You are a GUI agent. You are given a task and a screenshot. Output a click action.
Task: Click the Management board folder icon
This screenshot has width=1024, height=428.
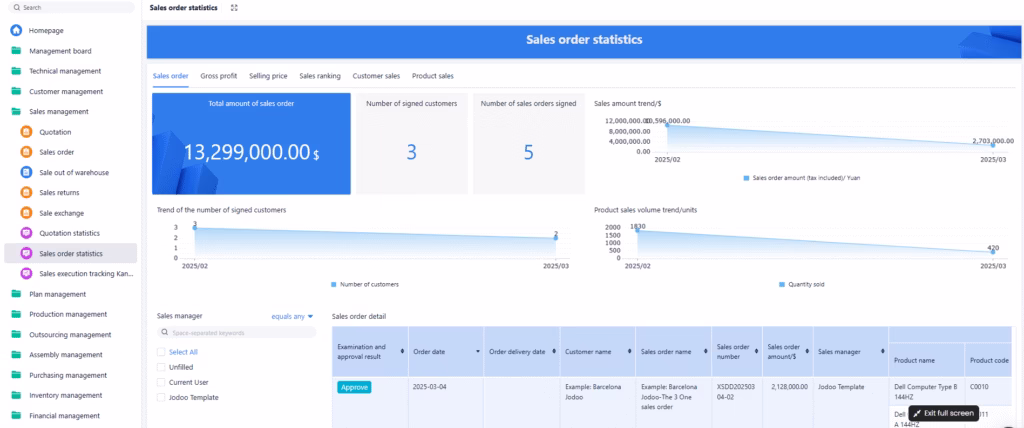pos(16,51)
